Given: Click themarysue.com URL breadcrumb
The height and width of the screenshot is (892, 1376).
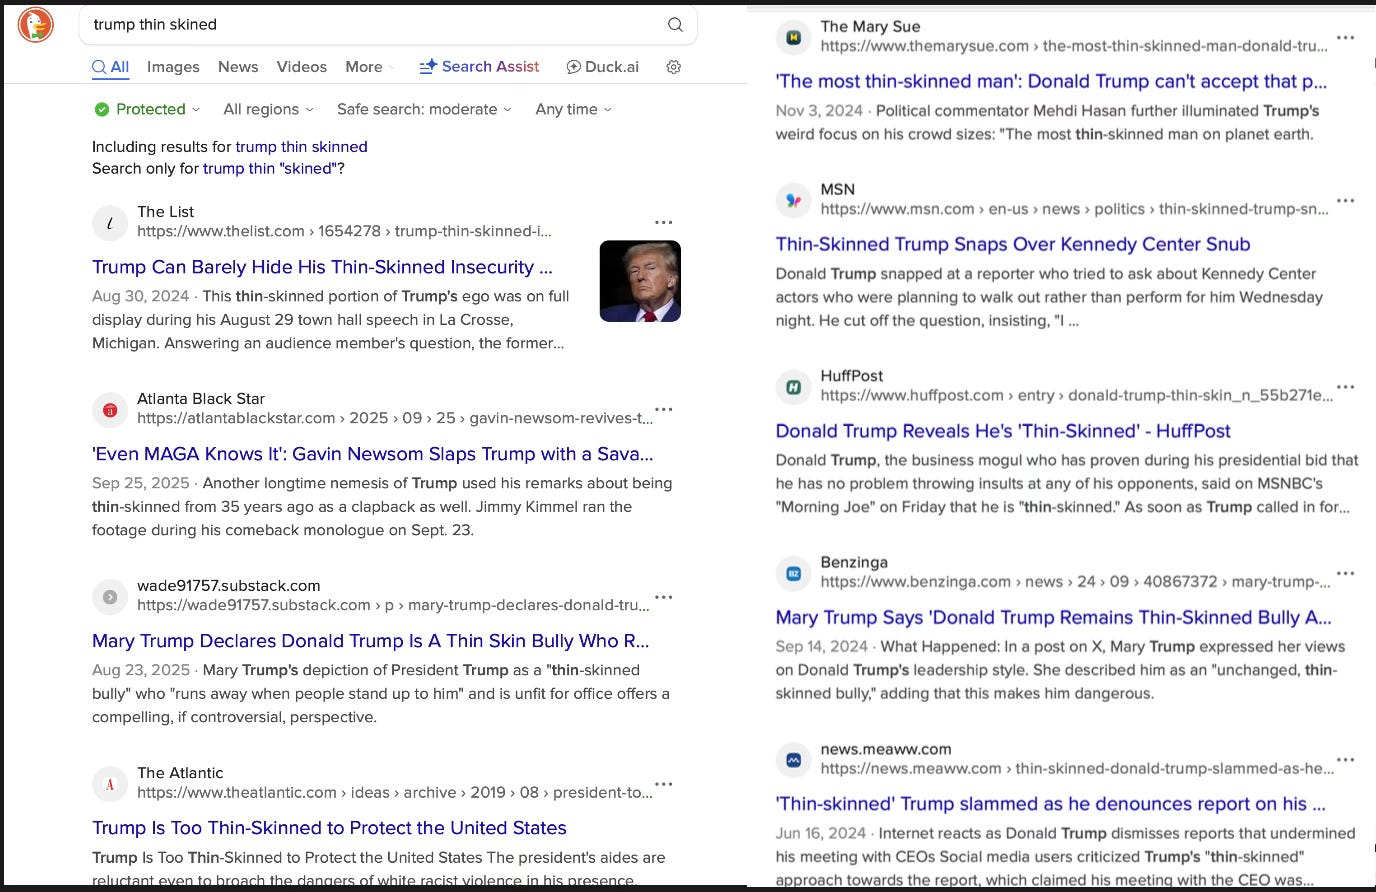Looking at the screenshot, I should coord(1074,46).
